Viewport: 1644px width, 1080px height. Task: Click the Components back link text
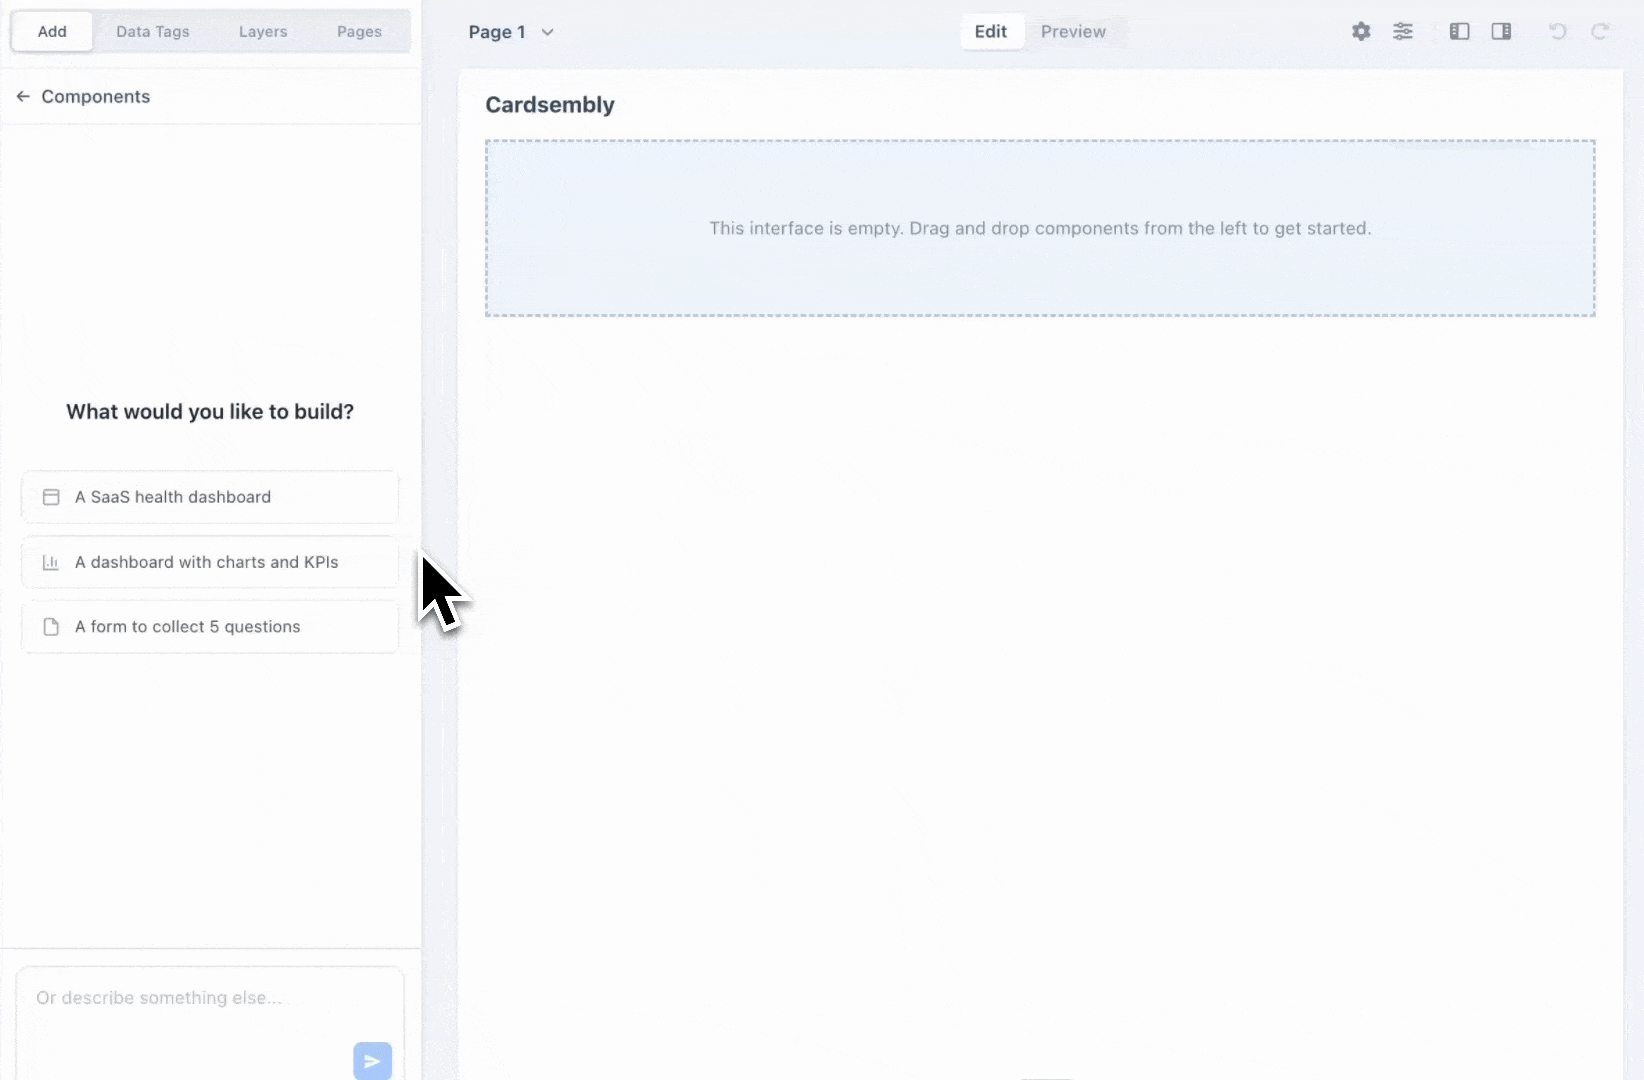point(96,96)
